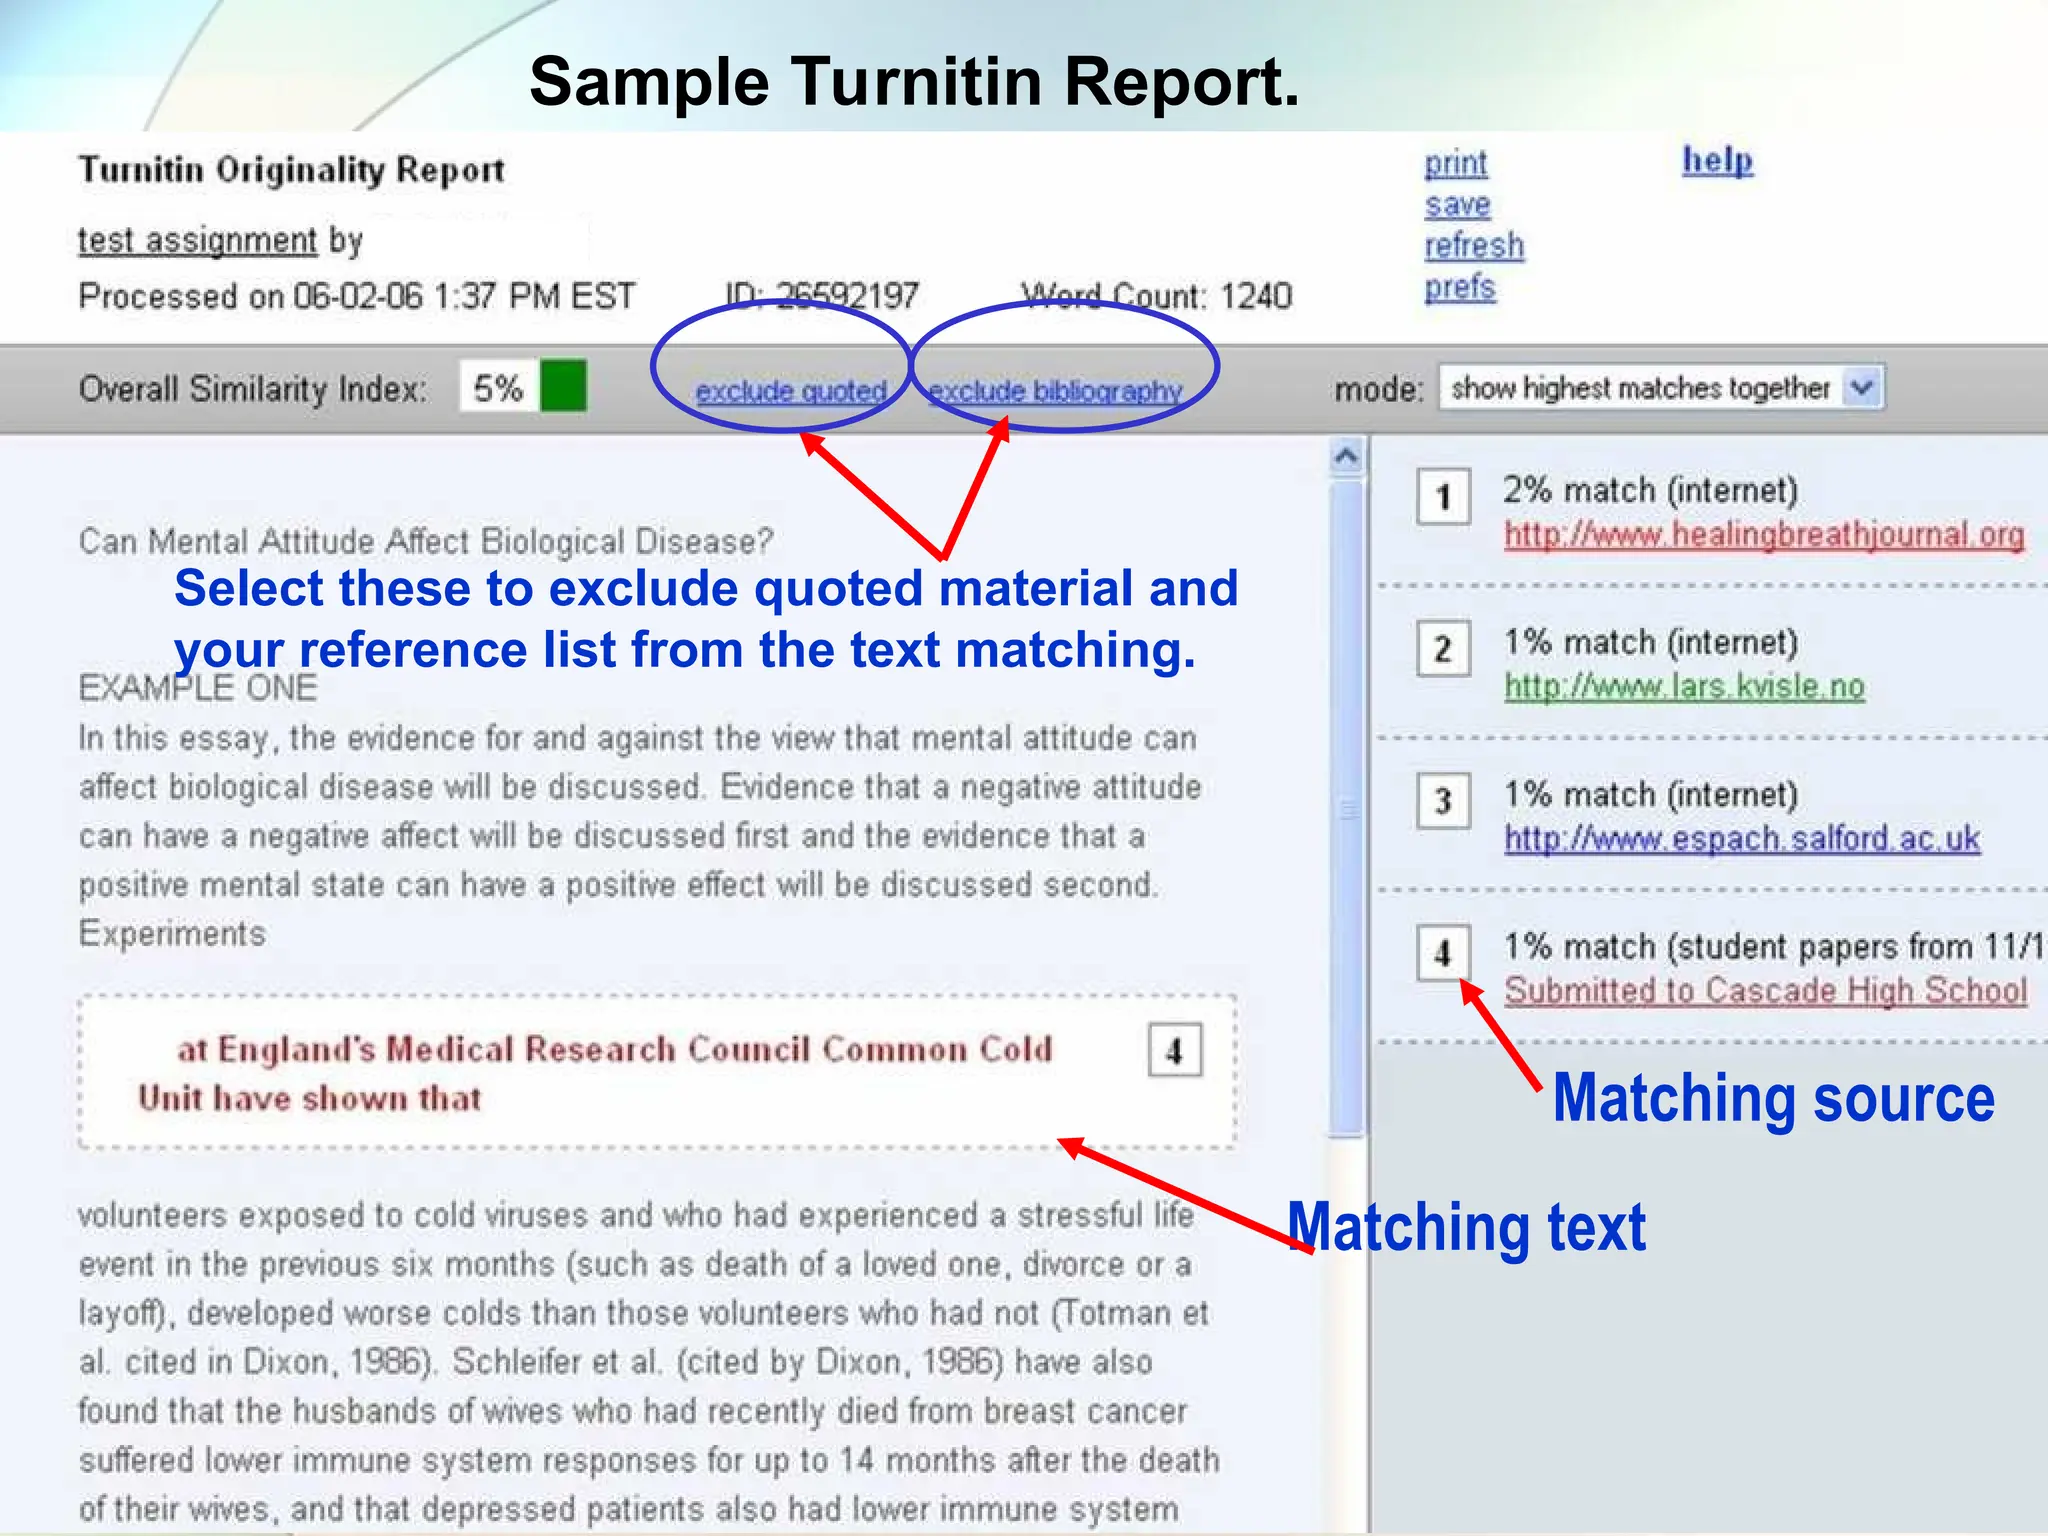2048x1536 pixels.
Task: Click the 5% similarity index value
Action: click(x=498, y=388)
